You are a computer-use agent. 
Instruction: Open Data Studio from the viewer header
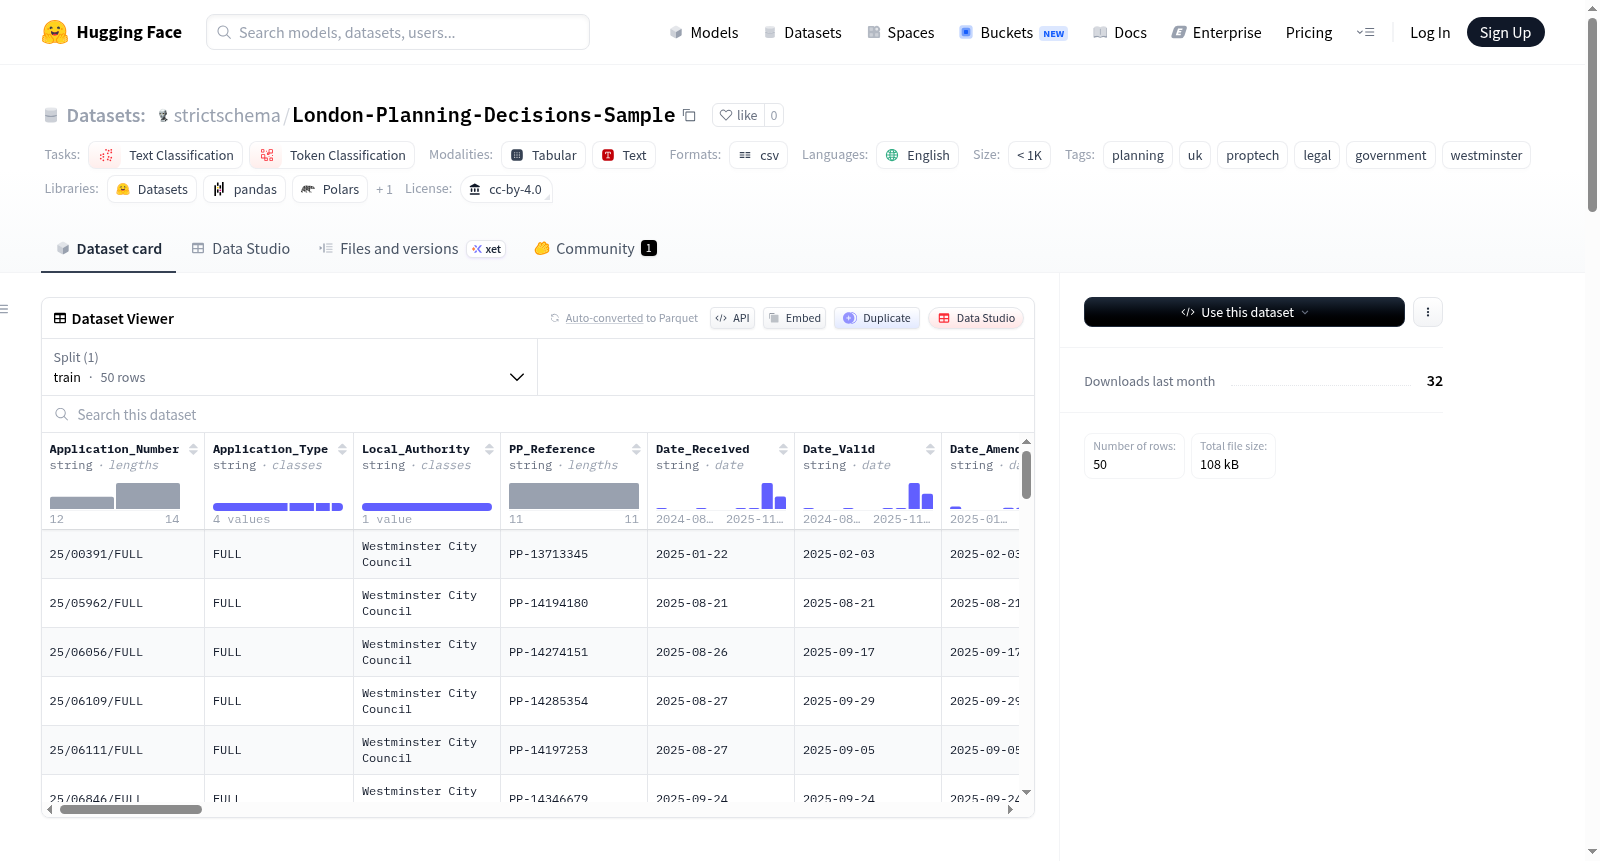click(976, 318)
